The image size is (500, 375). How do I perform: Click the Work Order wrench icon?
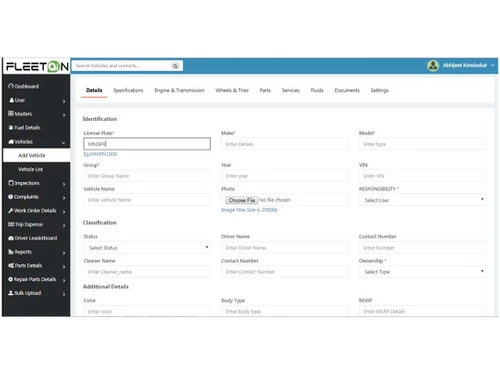pos(11,211)
